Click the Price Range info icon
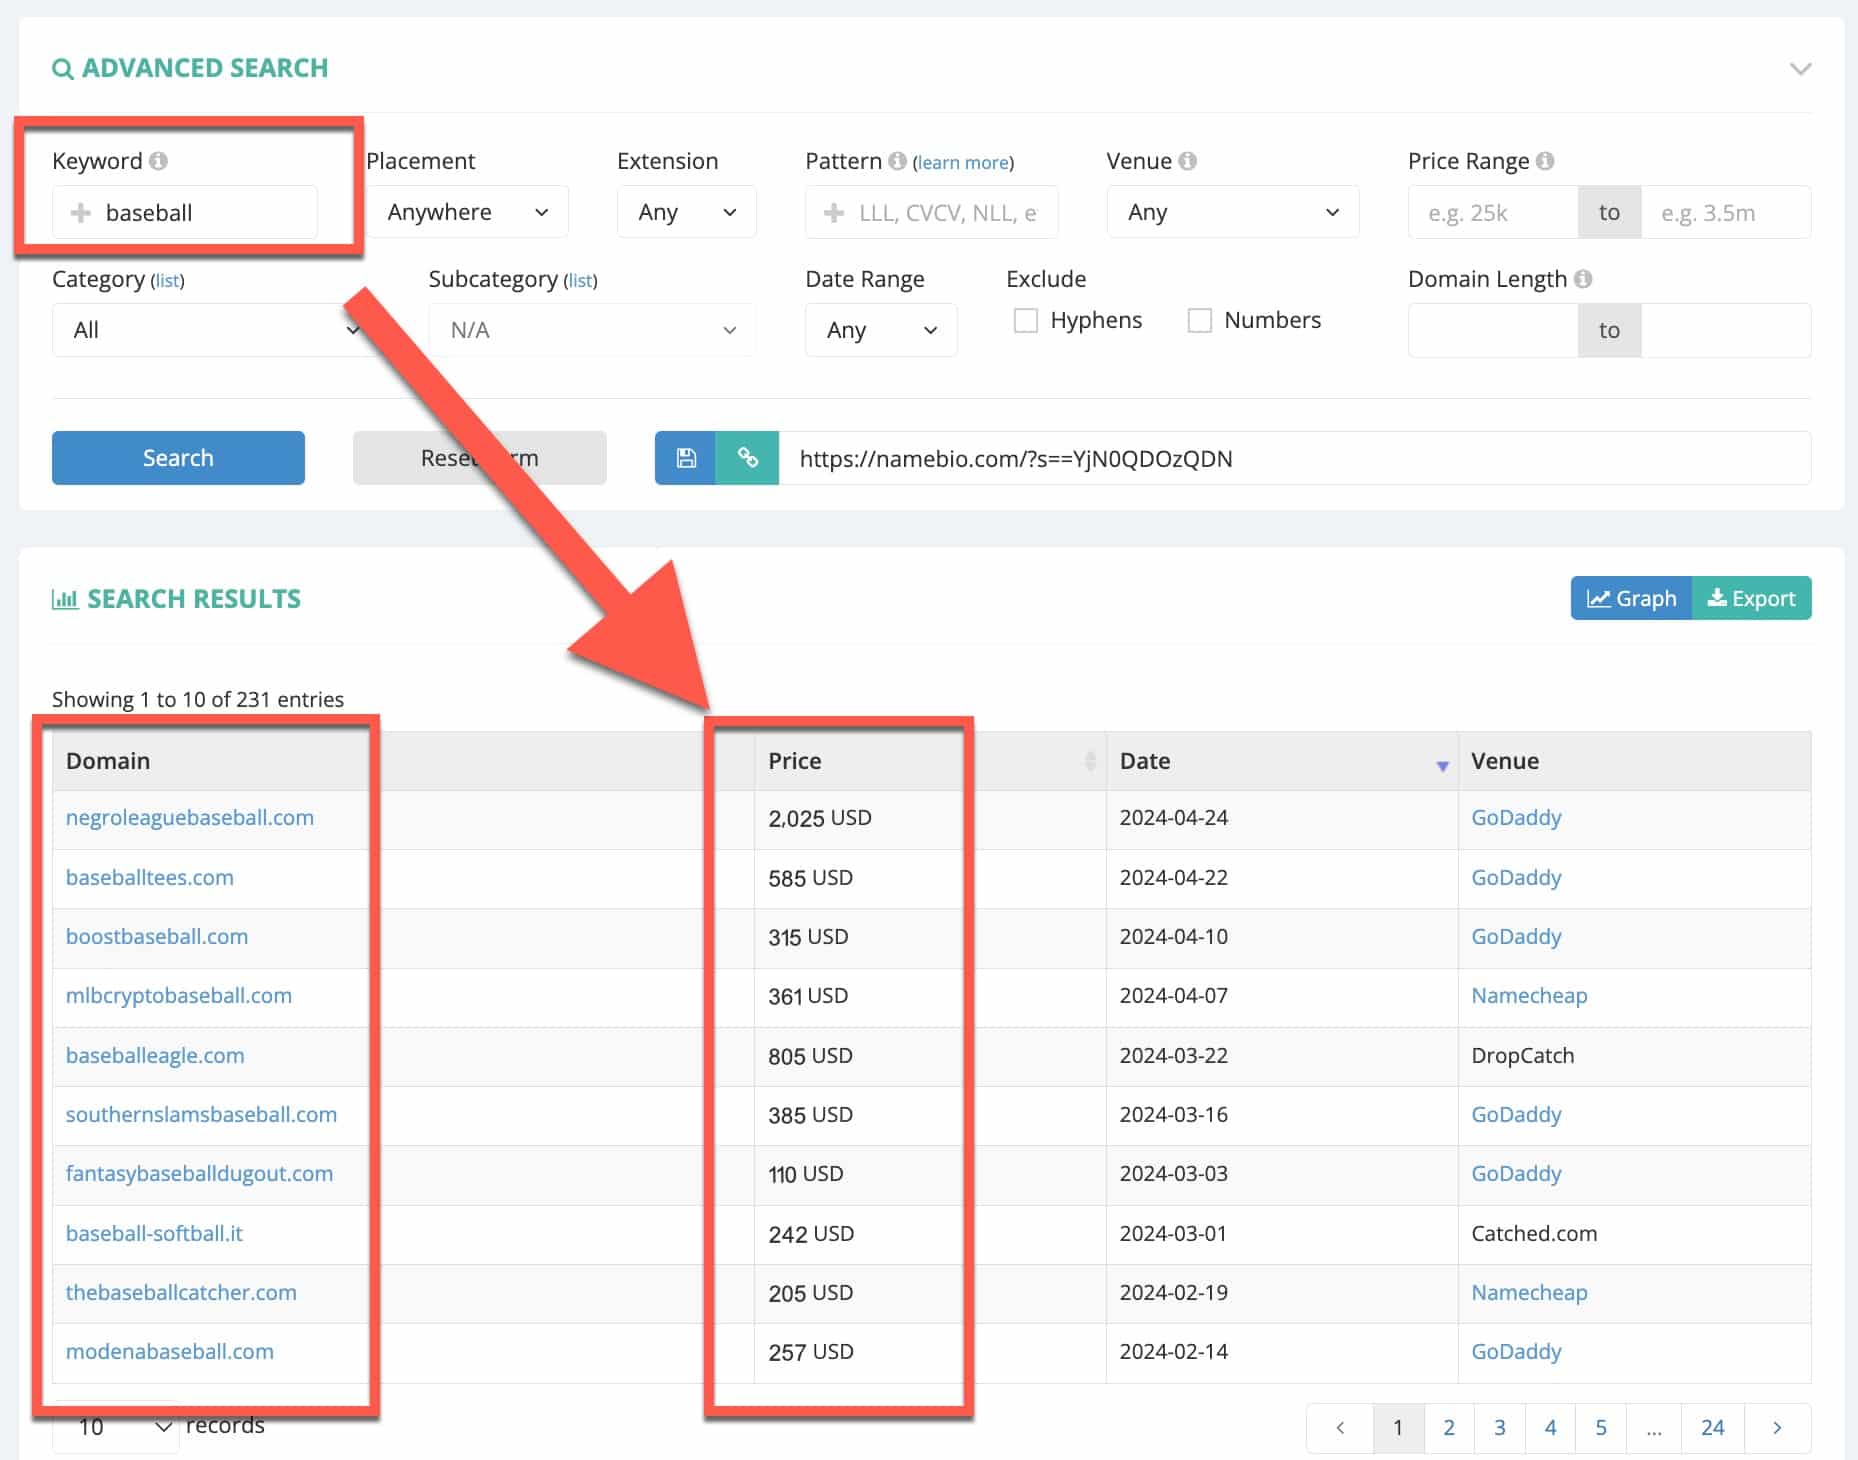1858x1460 pixels. [1545, 161]
